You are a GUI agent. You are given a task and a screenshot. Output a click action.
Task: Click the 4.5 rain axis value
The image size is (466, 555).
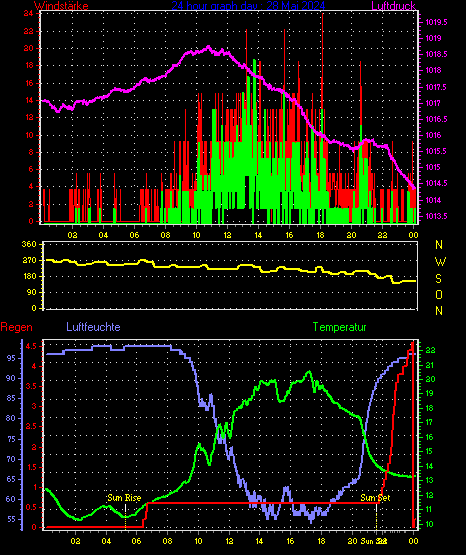pyautogui.click(x=31, y=347)
